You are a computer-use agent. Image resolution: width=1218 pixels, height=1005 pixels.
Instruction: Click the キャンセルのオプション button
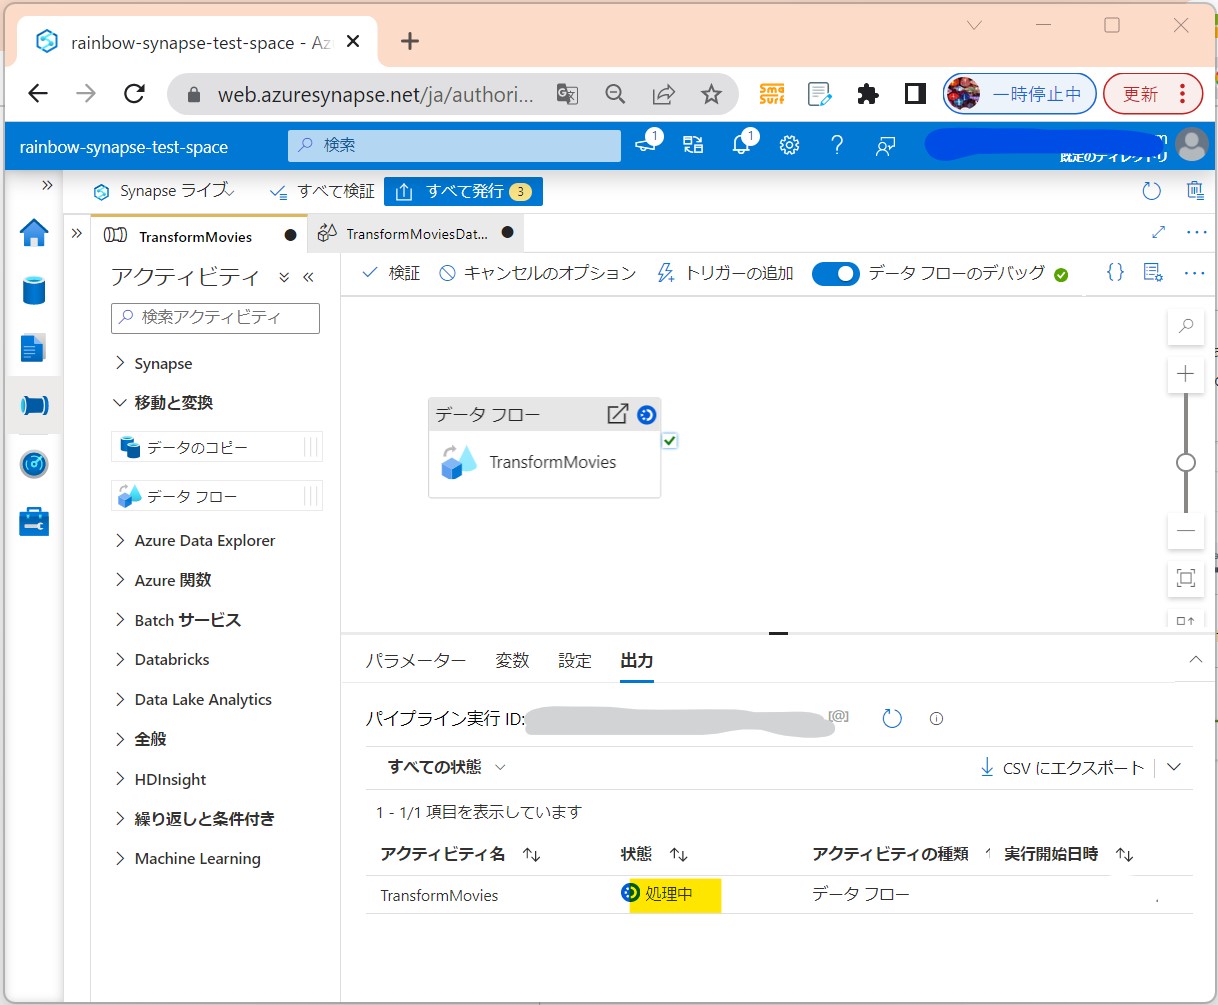(x=538, y=273)
